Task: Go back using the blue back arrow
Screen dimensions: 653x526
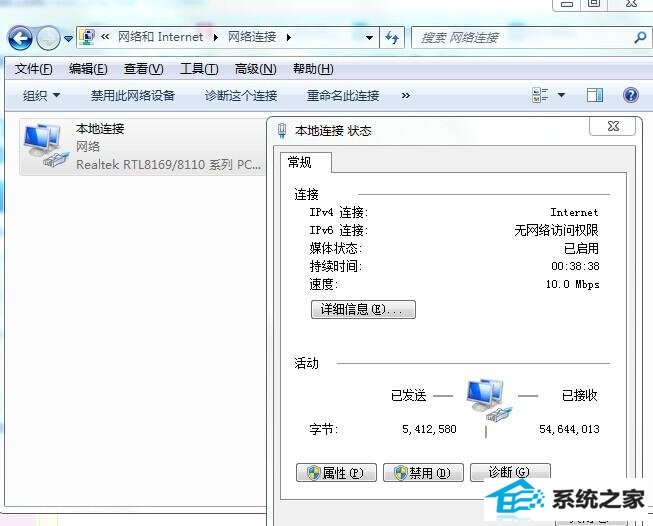Action: tap(20, 38)
